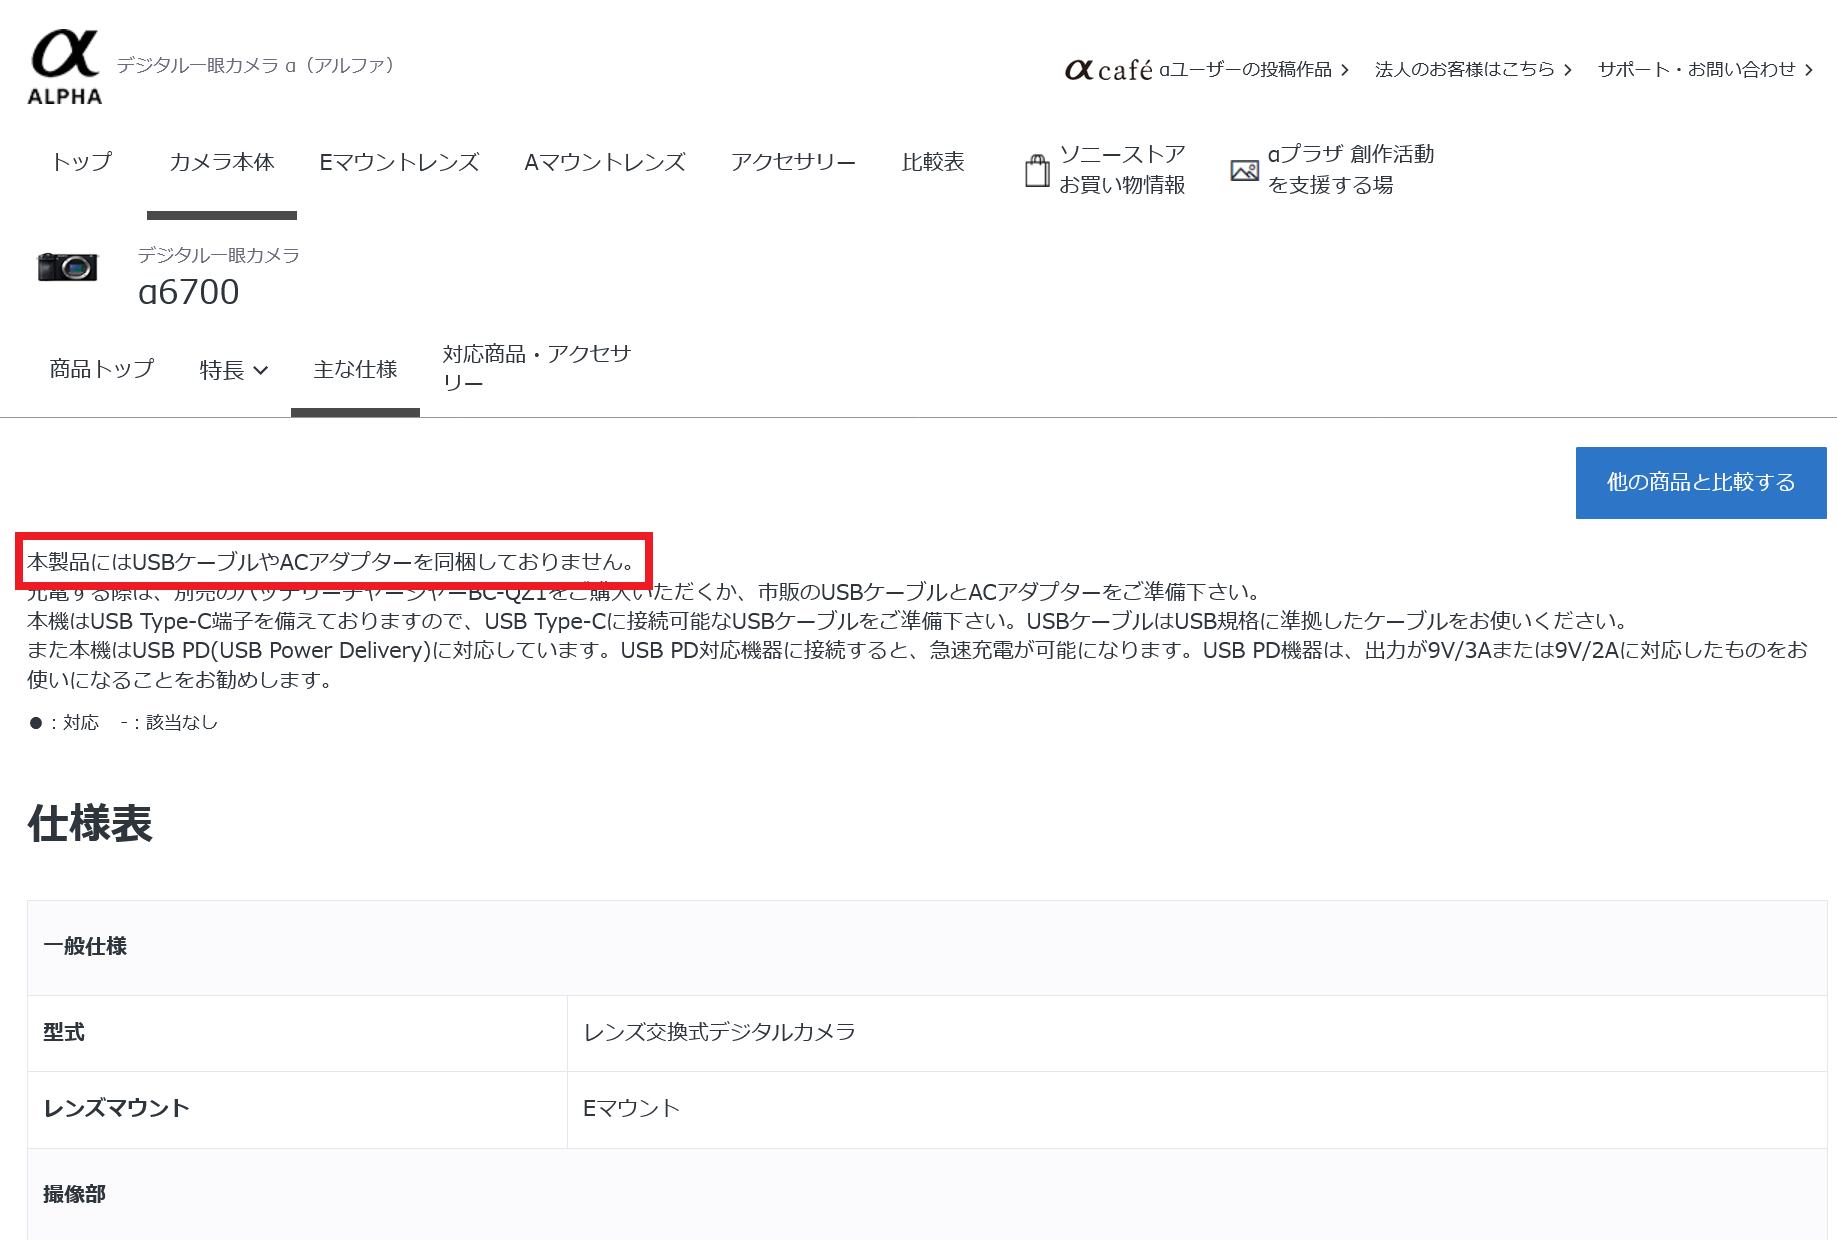Click the -：該当なし legend text
This screenshot has height=1240, width=1837.
click(x=169, y=722)
